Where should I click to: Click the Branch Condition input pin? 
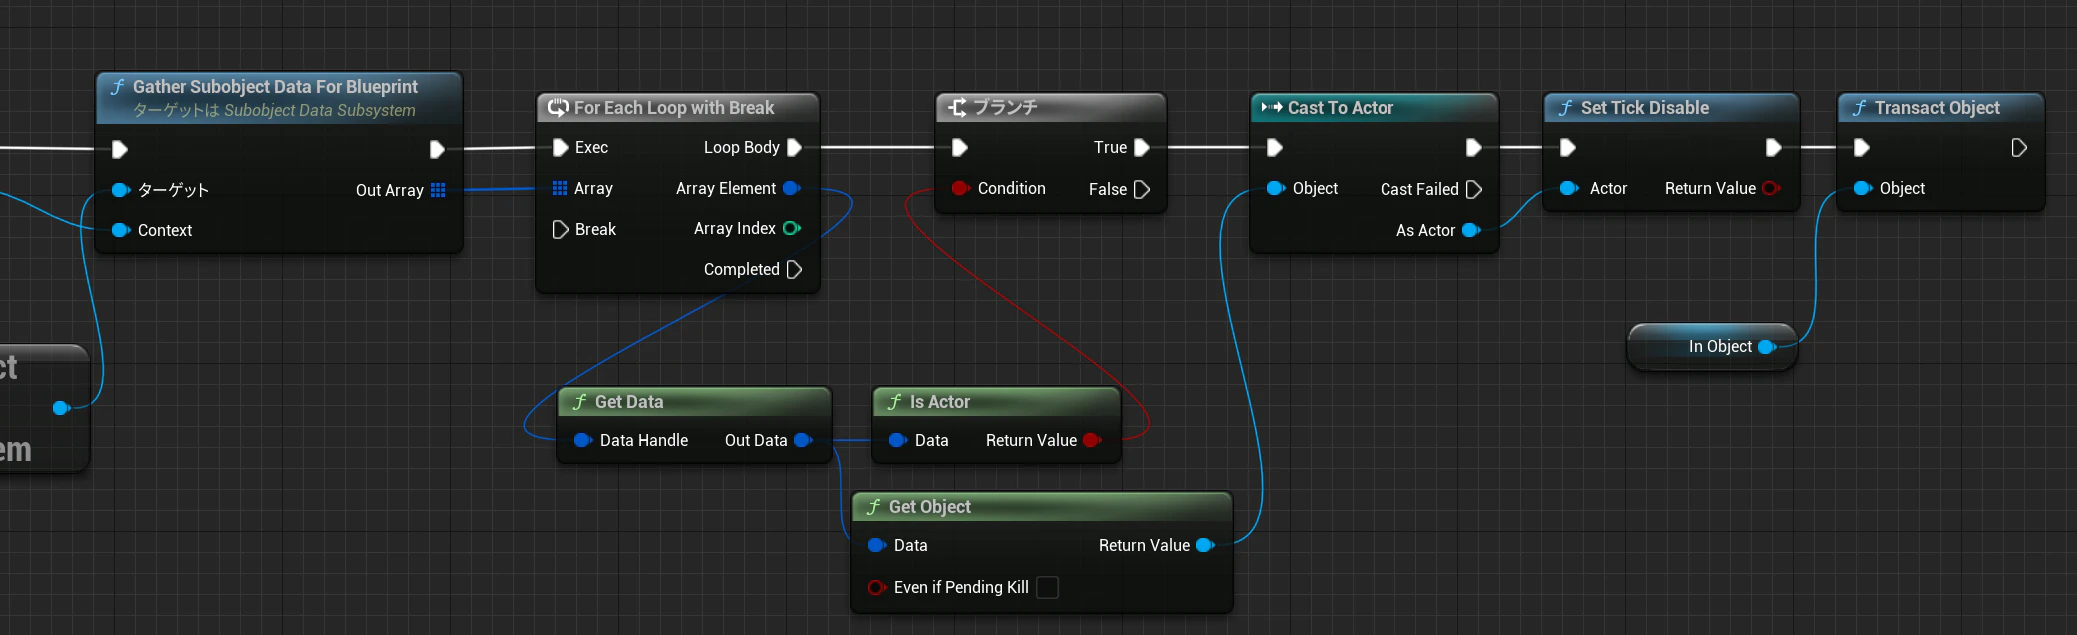tap(960, 188)
